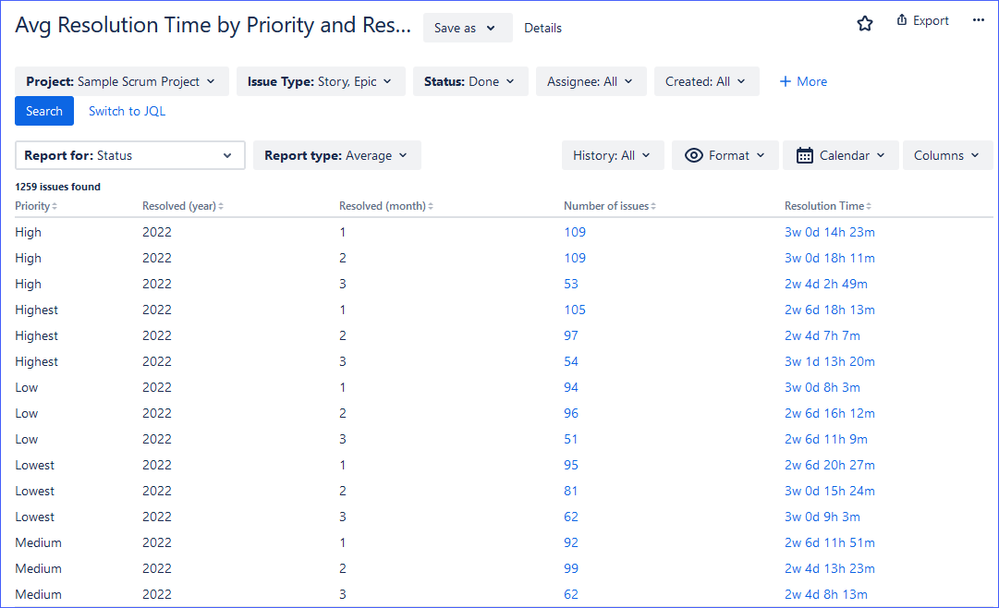The image size is (999, 608).
Task: Click resolution time 2w 4d 8h 13m
Action: click(x=826, y=594)
